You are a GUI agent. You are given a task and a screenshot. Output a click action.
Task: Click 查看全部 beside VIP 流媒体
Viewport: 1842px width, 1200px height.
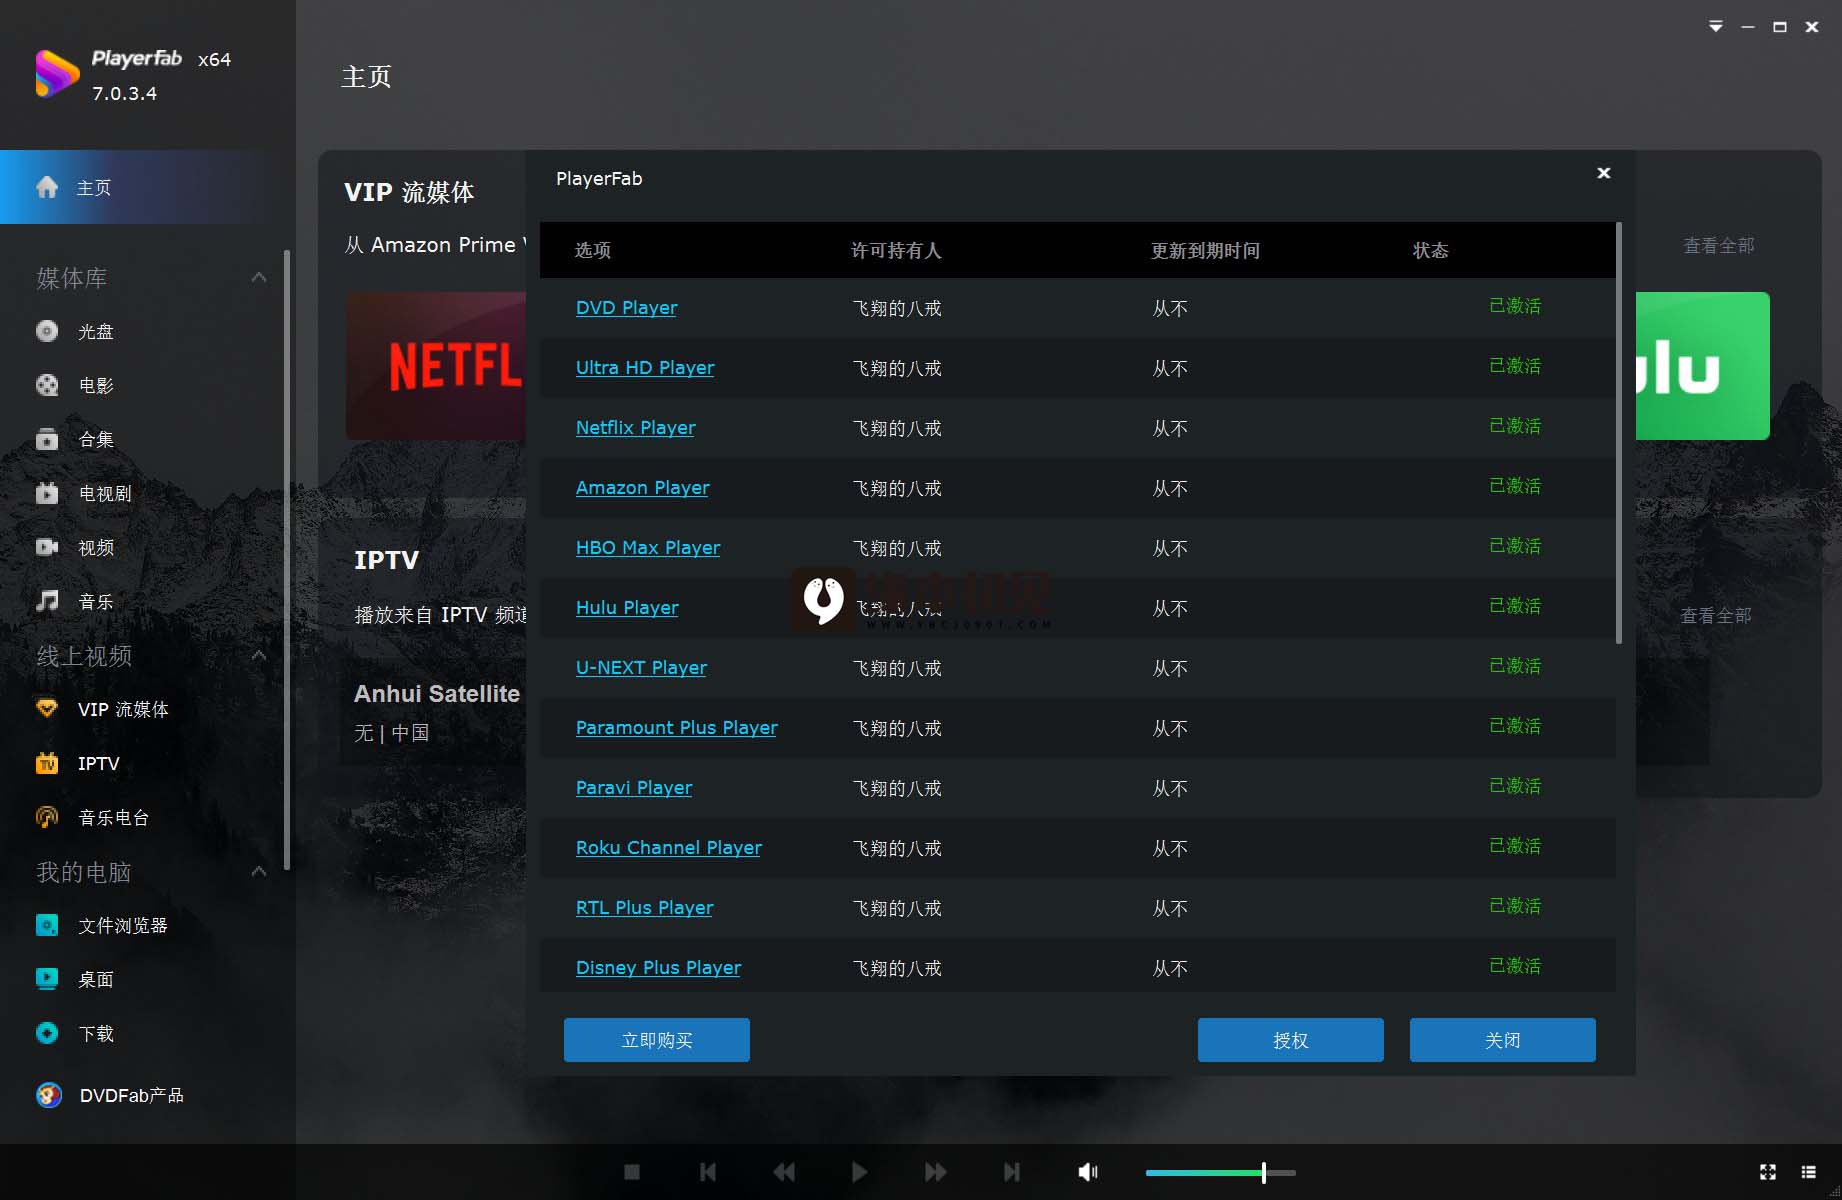click(1718, 246)
